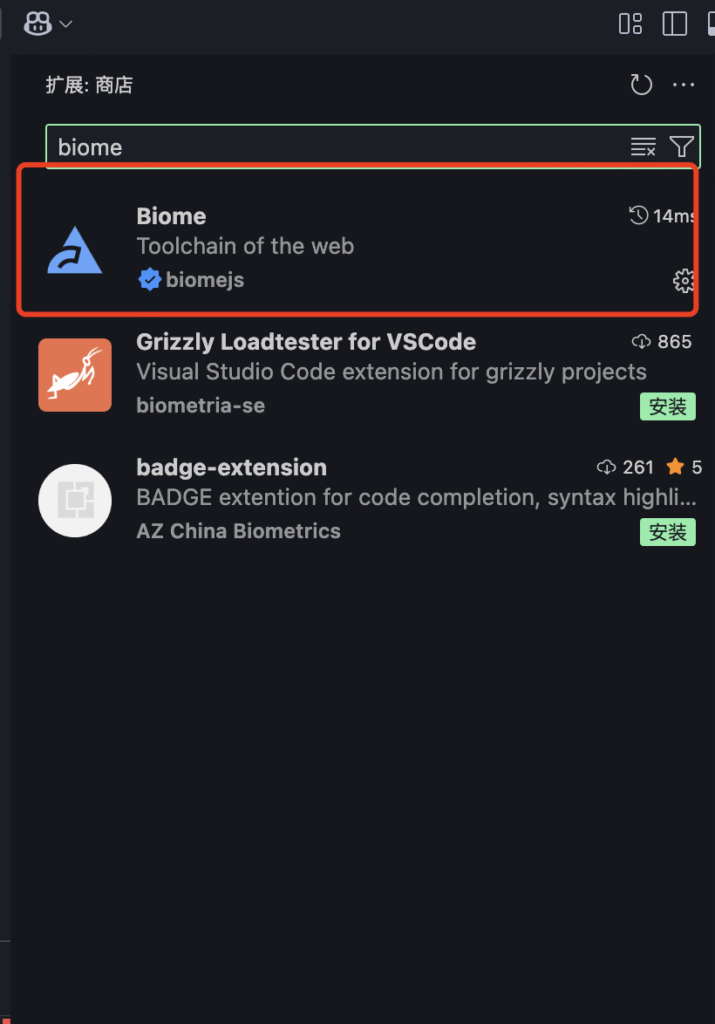Clear extensions search results icon

click(643, 146)
